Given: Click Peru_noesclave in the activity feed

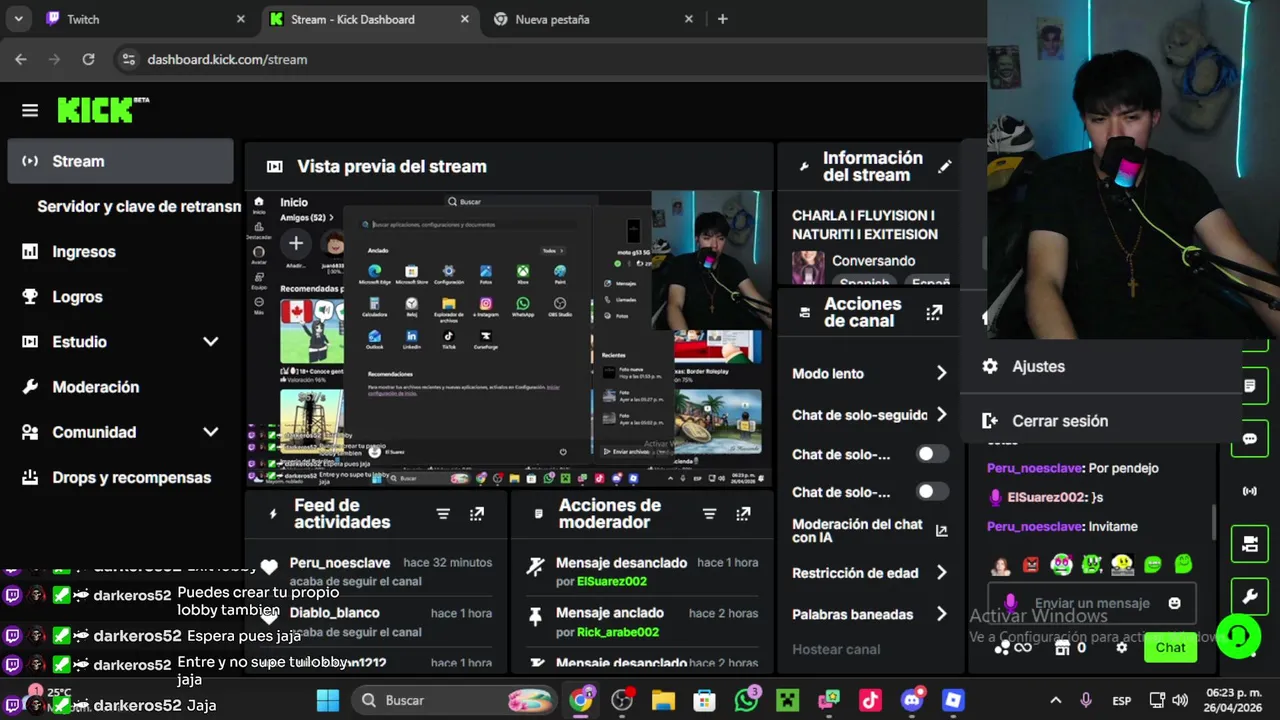Looking at the screenshot, I should click(340, 563).
